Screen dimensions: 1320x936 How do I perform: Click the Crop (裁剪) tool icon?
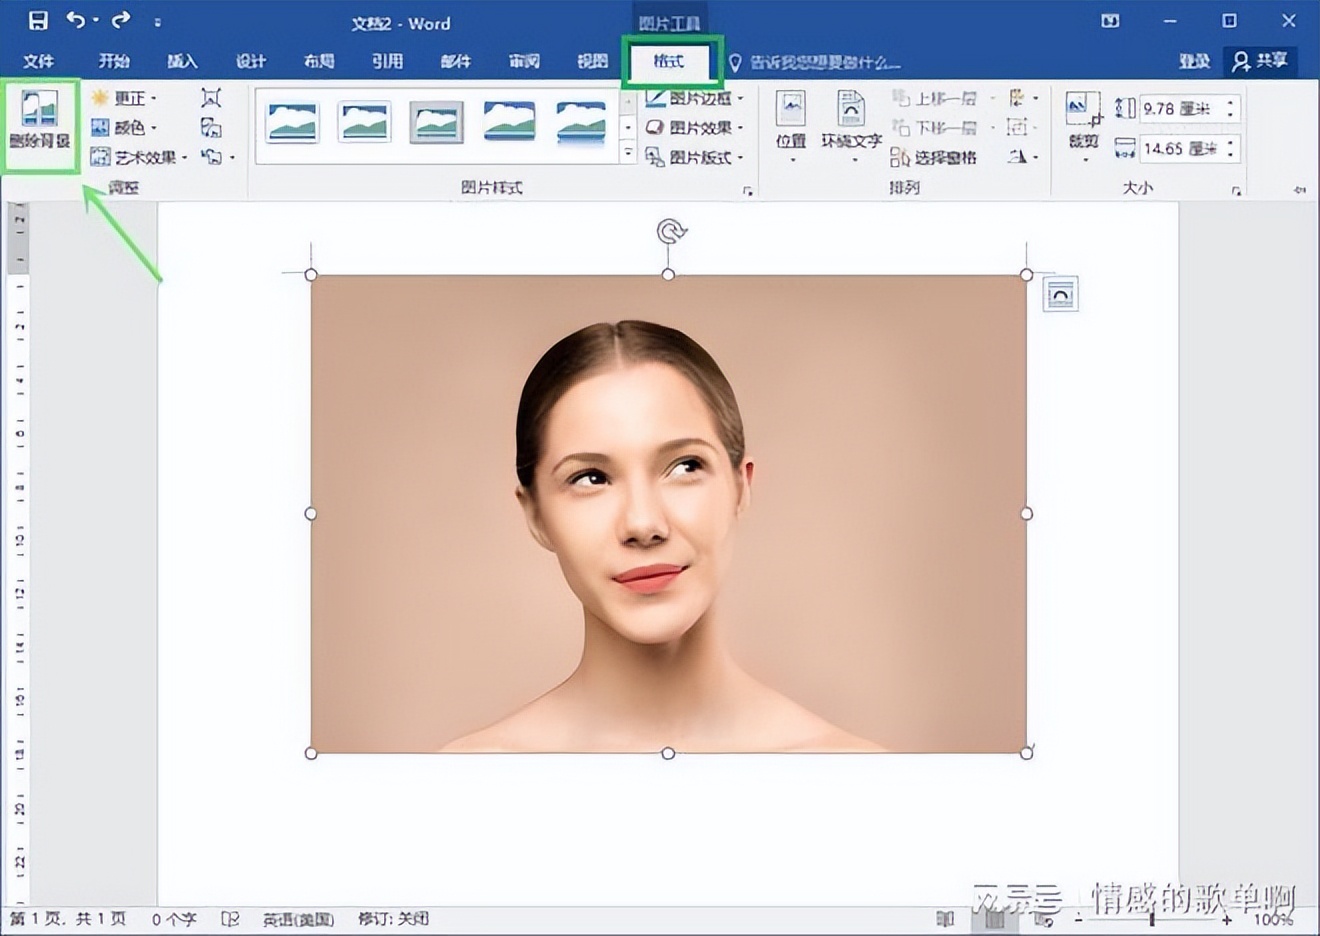[x=1083, y=109]
